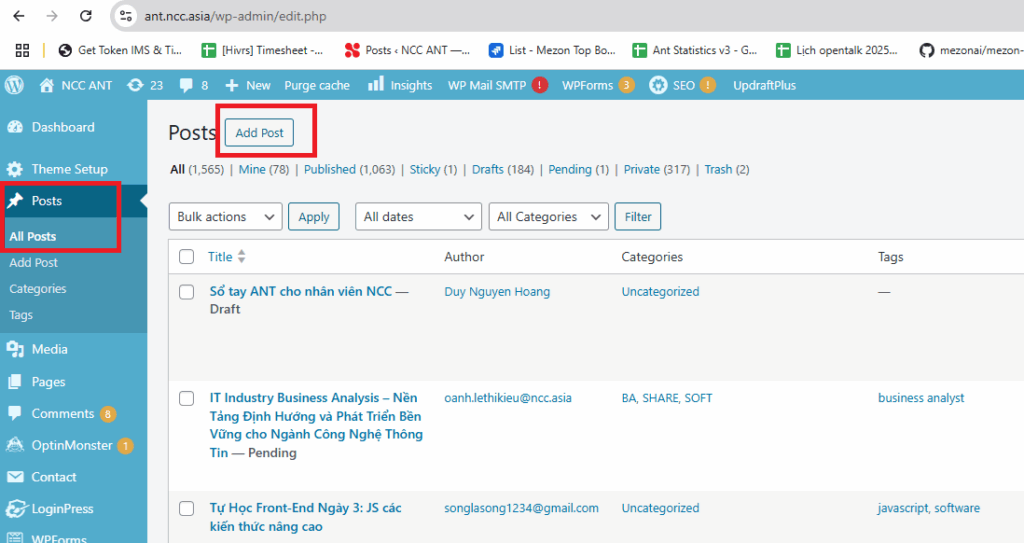Open OptinMonster in the sidebar

pos(73,446)
